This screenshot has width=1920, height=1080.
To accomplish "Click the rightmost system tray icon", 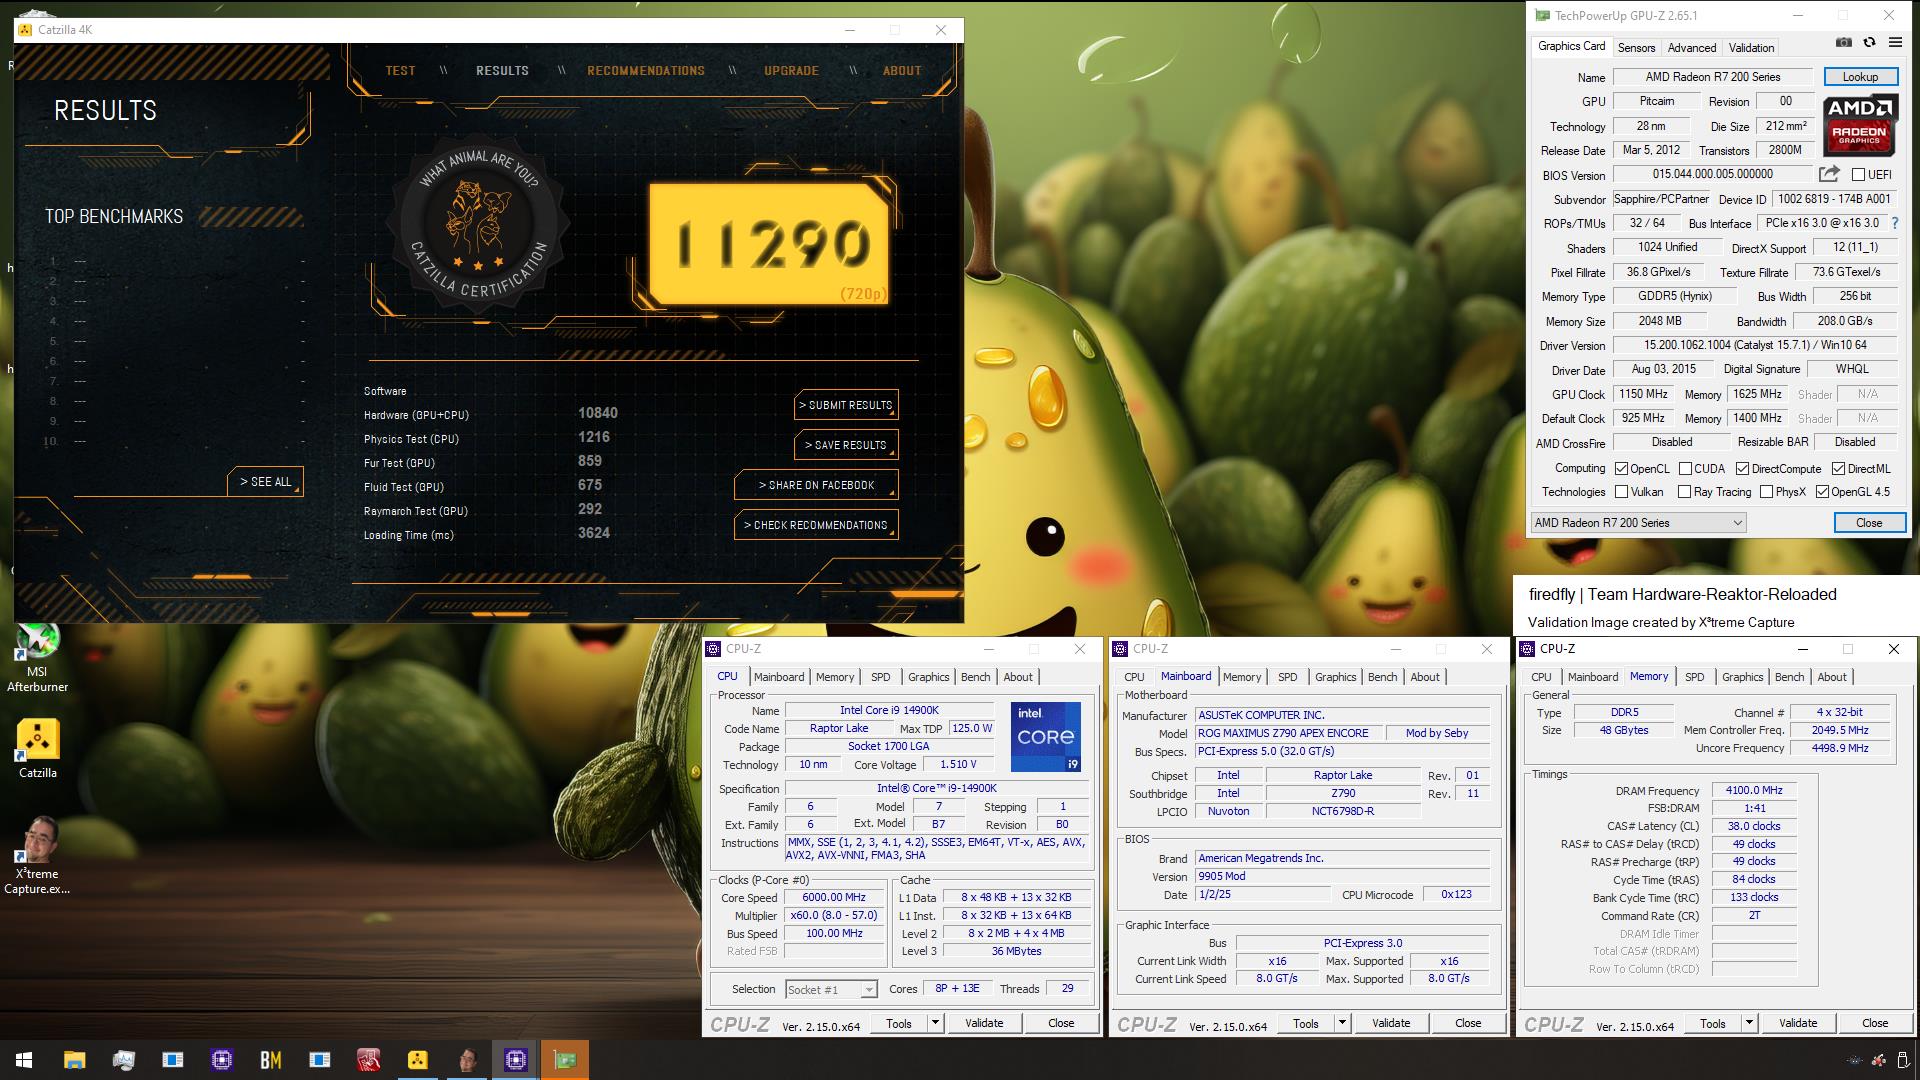I will (1901, 1060).
